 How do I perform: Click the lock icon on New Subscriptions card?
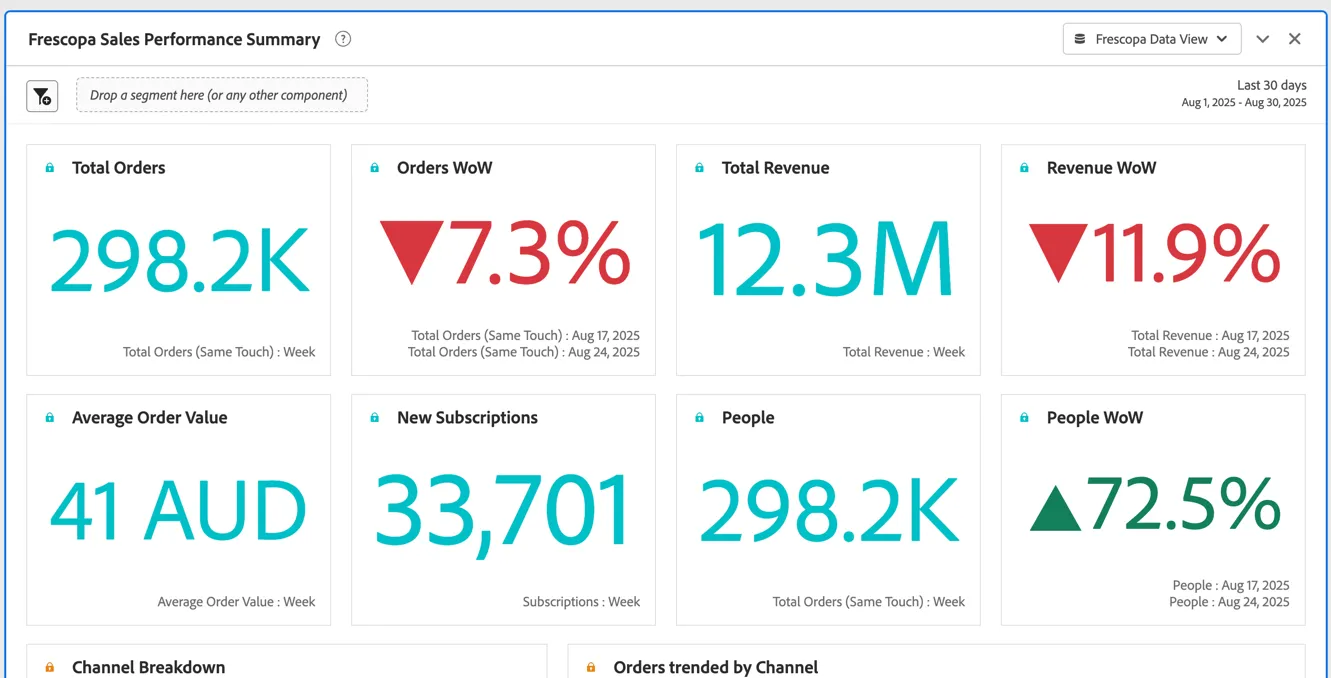pyautogui.click(x=375, y=418)
